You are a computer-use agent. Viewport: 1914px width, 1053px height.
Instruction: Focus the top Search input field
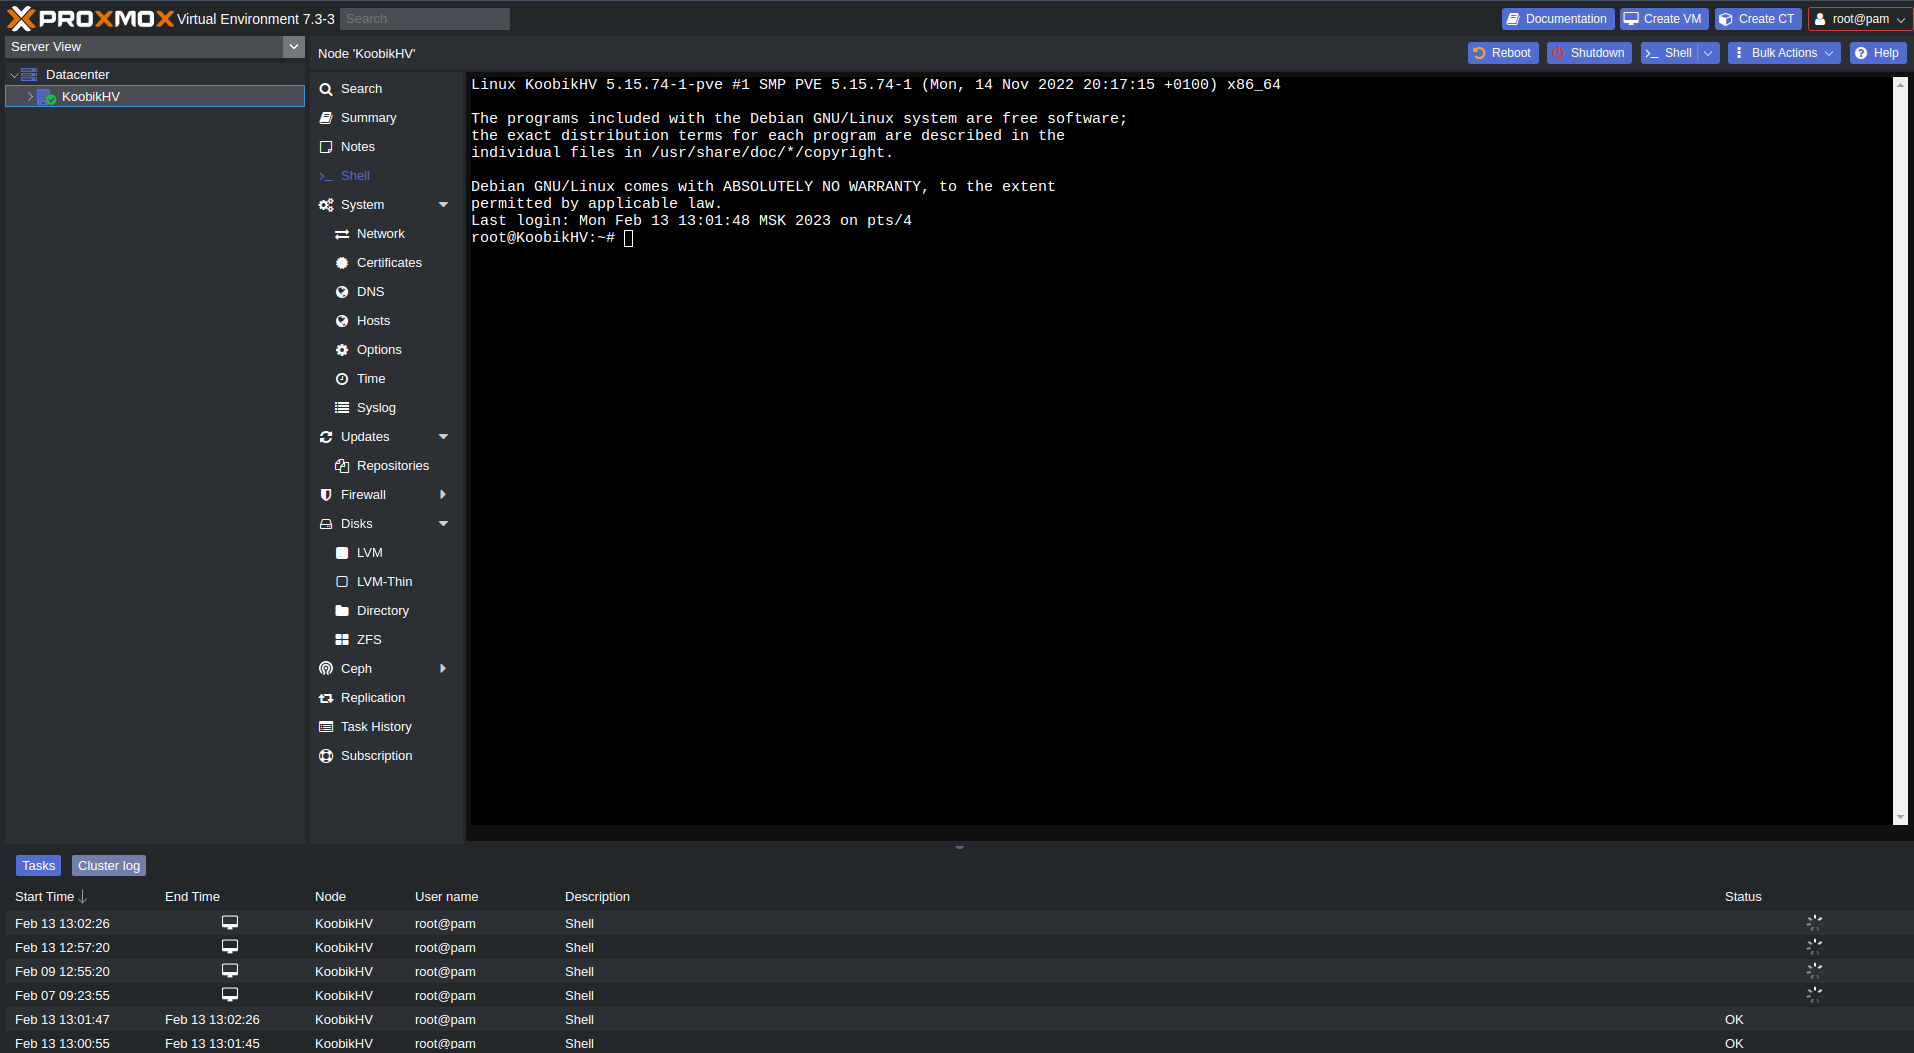point(425,19)
